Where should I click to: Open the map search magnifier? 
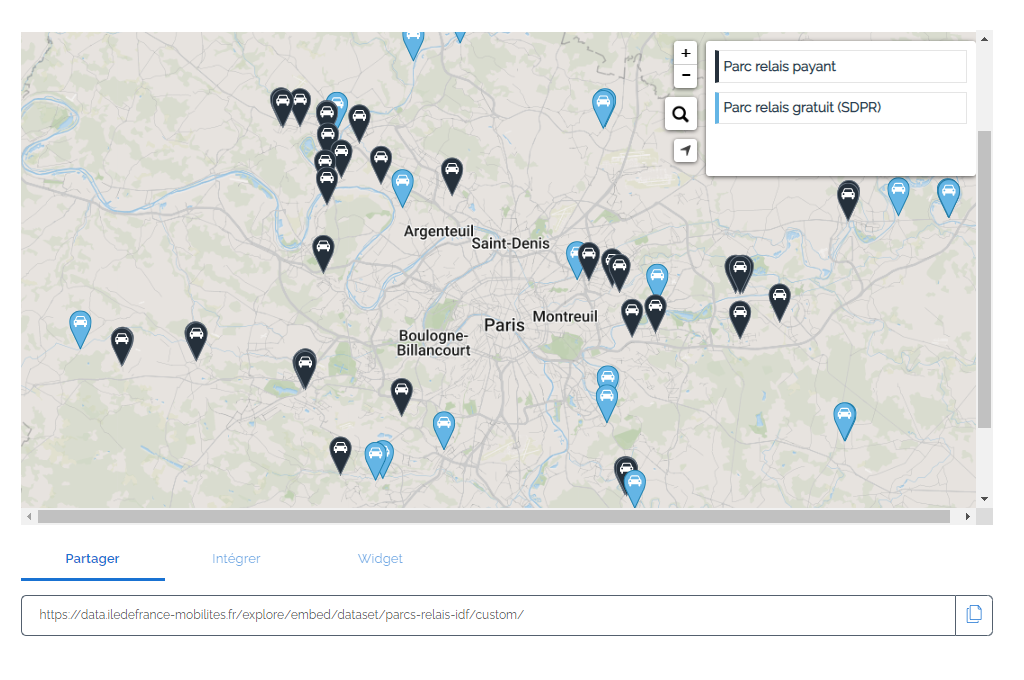click(680, 114)
